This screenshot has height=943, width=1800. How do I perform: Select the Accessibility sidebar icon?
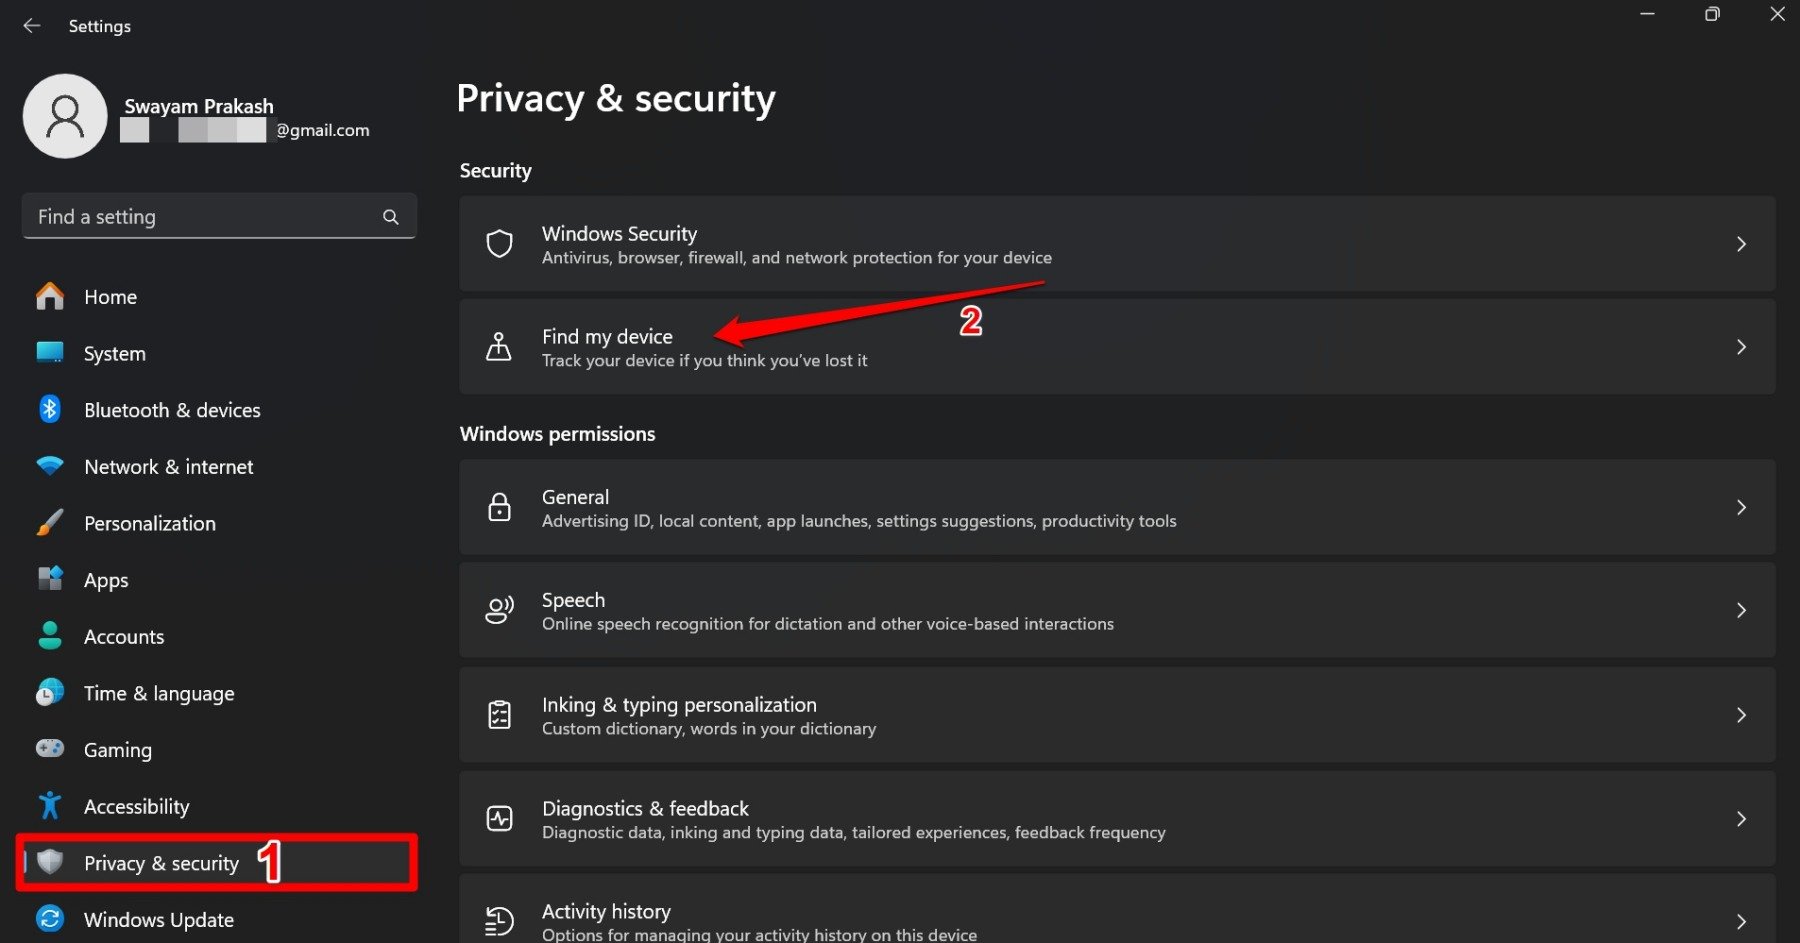point(49,806)
